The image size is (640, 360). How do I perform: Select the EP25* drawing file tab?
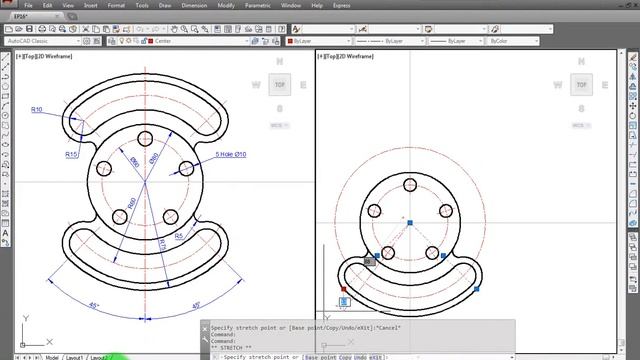click(36, 16)
